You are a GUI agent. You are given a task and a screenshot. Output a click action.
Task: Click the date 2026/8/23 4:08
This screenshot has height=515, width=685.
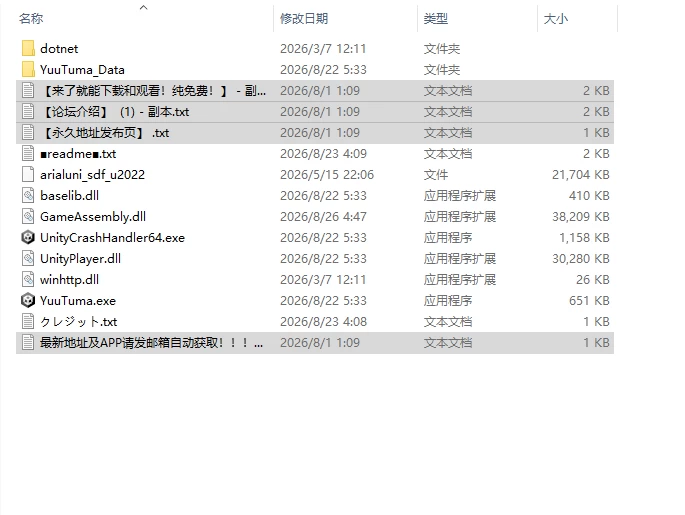[323, 321]
